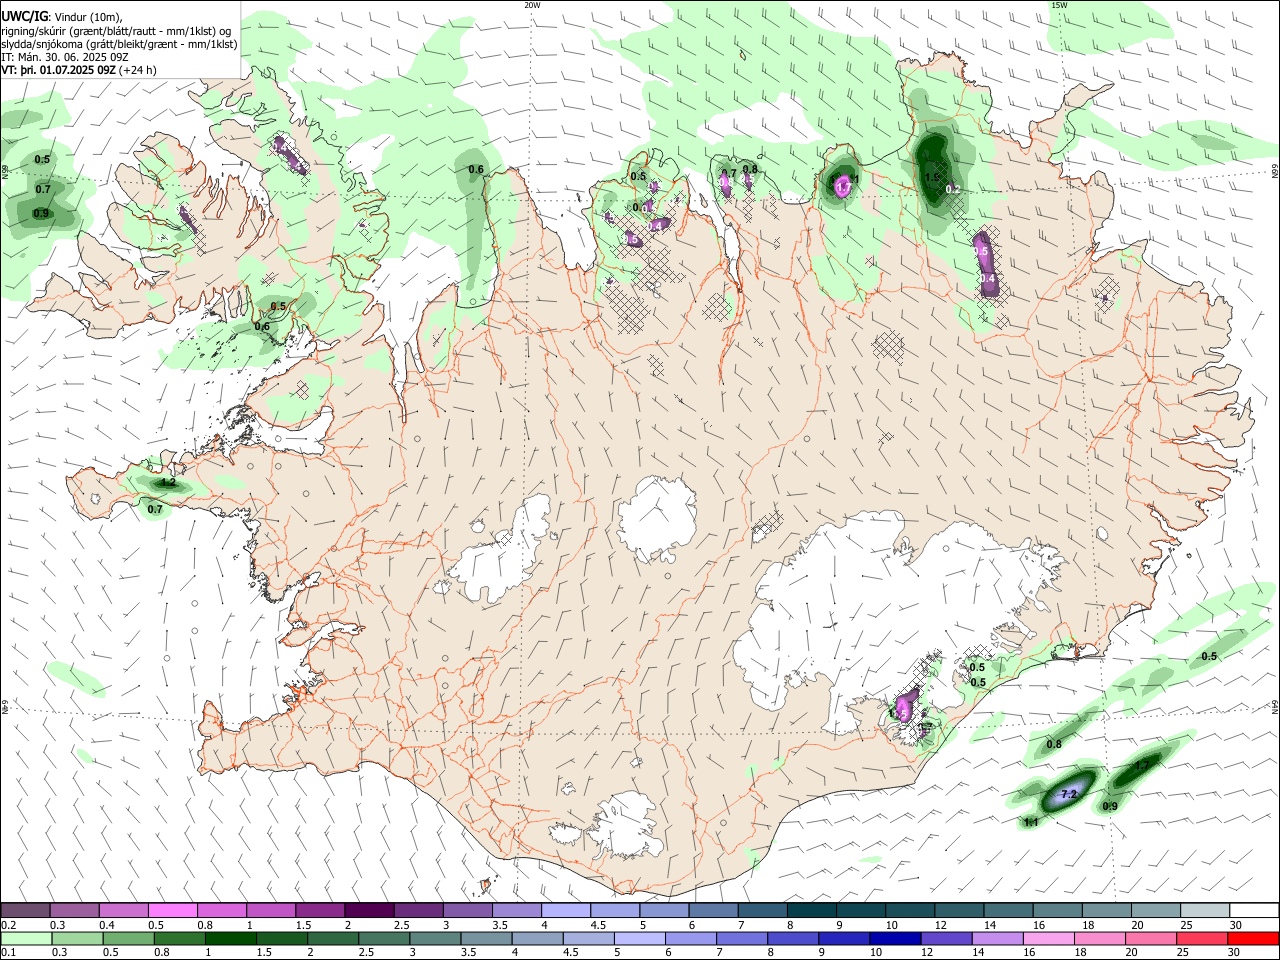Click the 0.4 value on the purple northeast patch

coord(987,278)
